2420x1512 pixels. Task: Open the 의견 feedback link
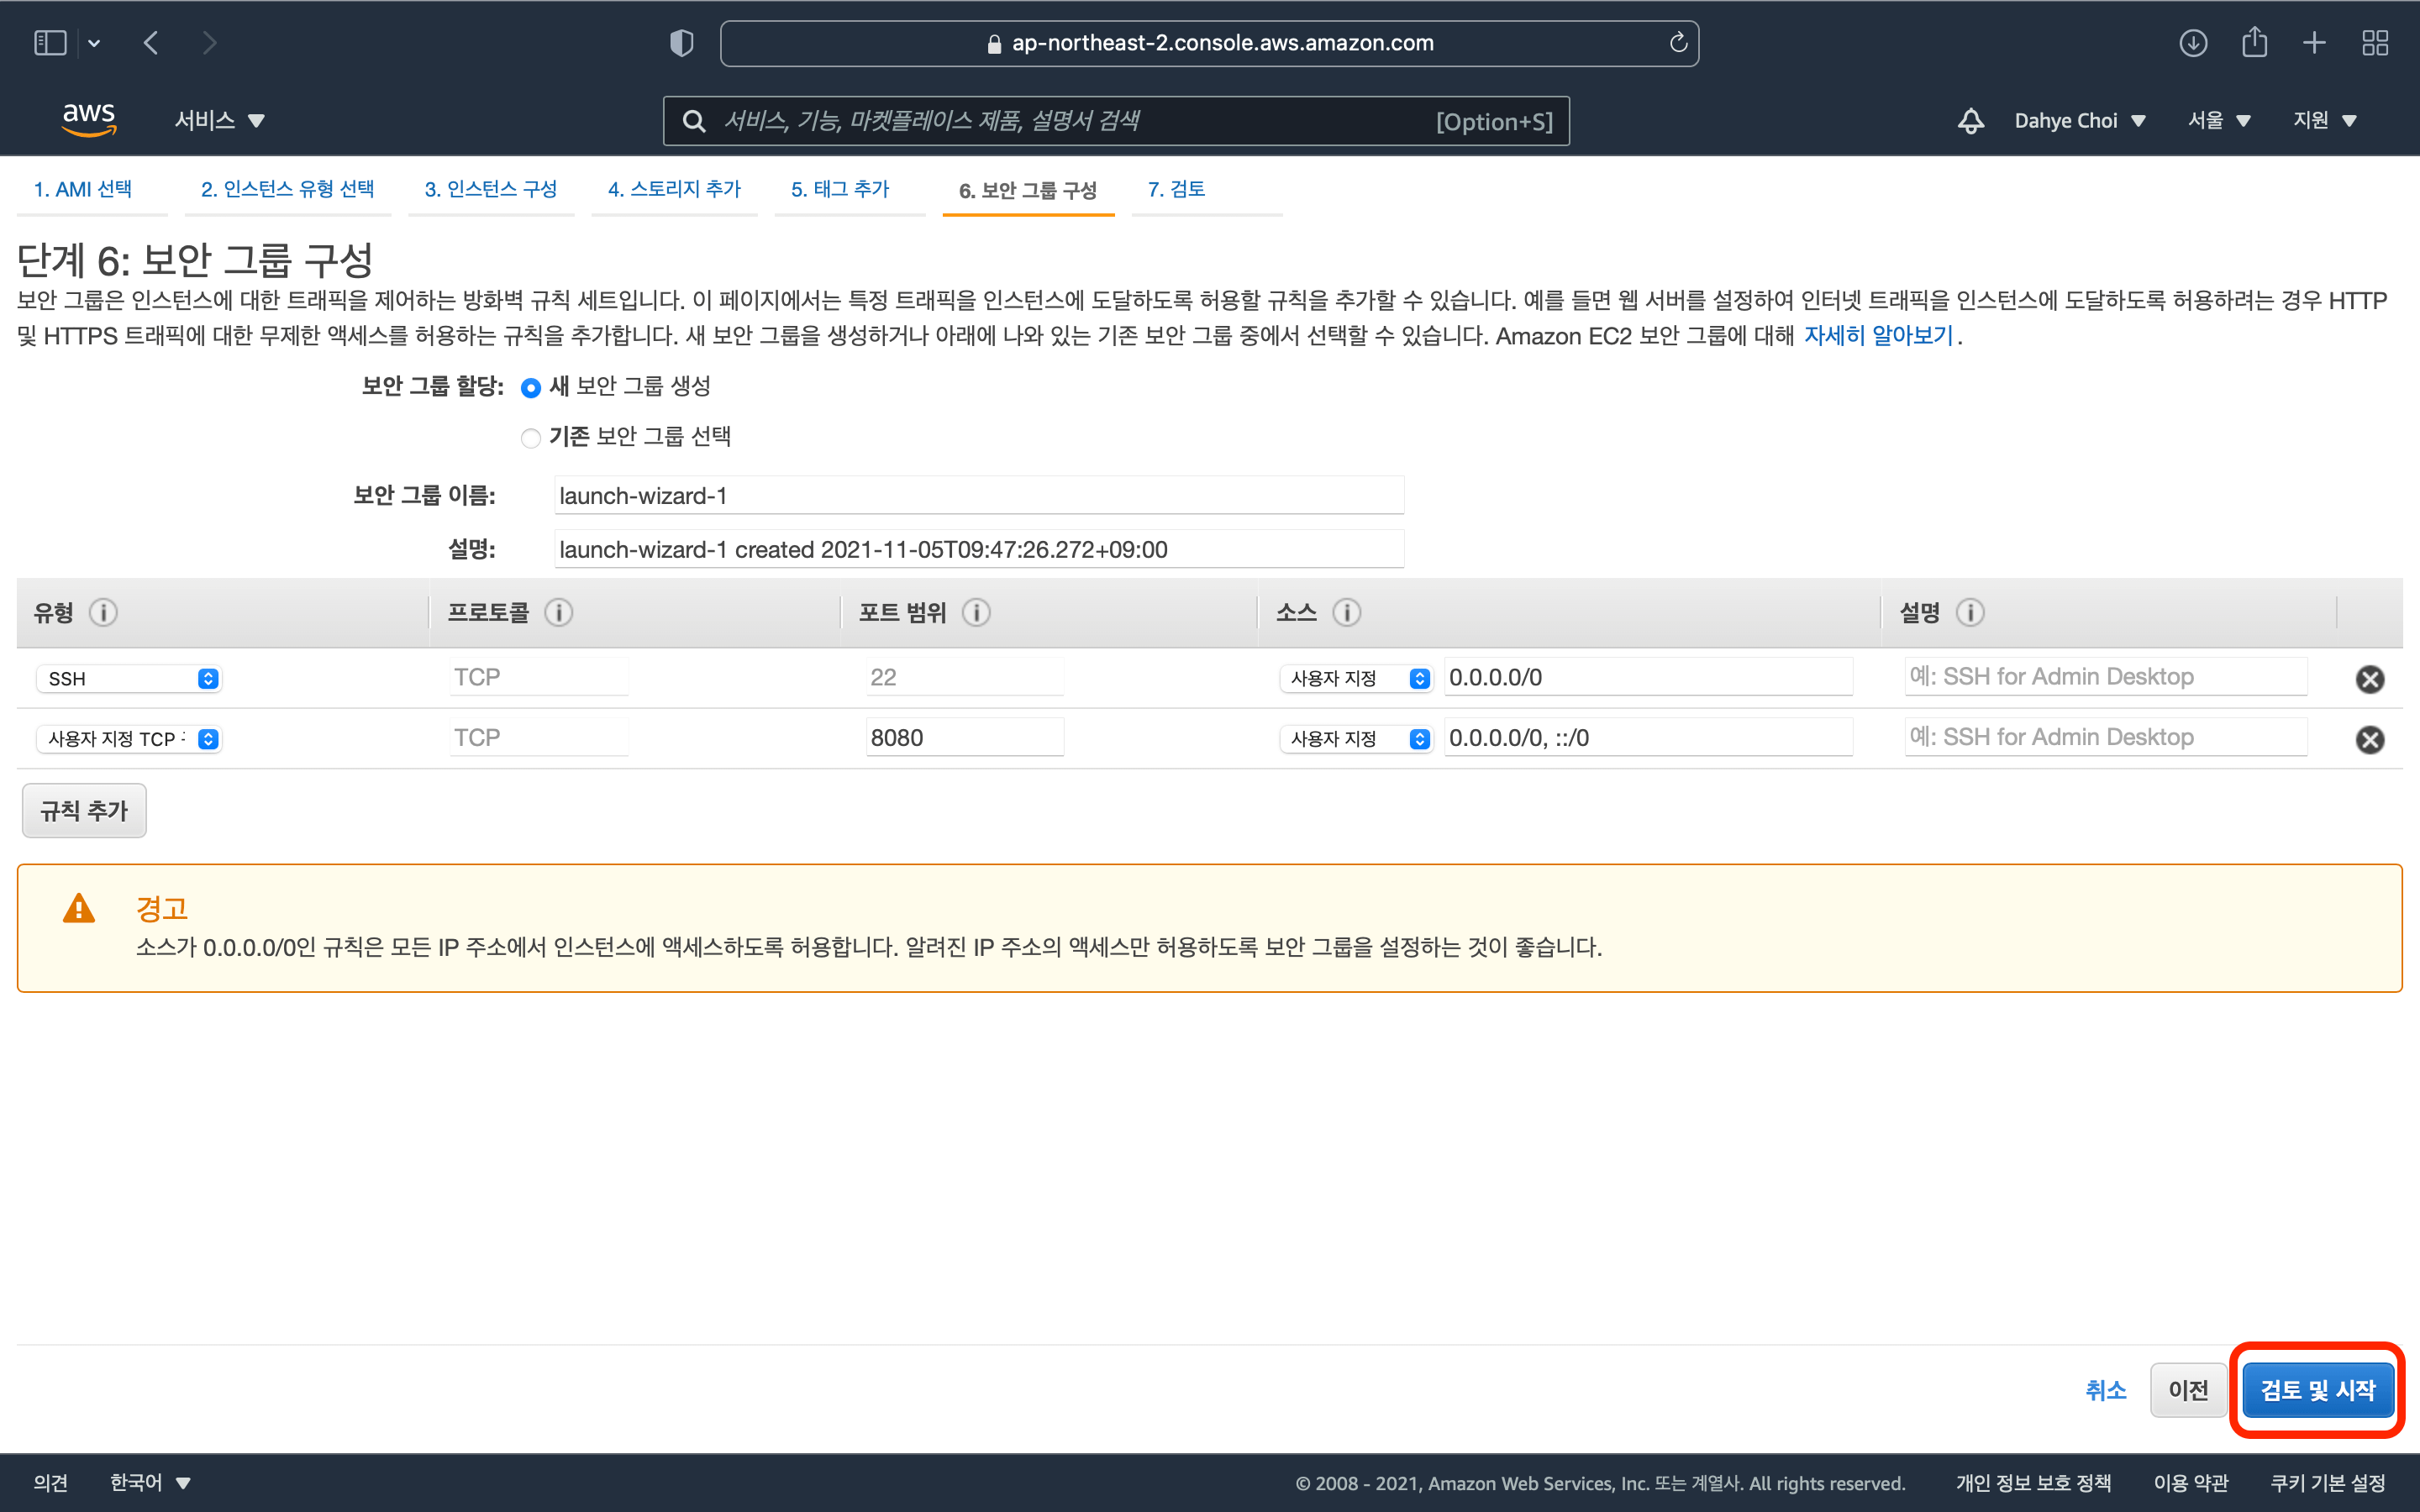point(51,1482)
